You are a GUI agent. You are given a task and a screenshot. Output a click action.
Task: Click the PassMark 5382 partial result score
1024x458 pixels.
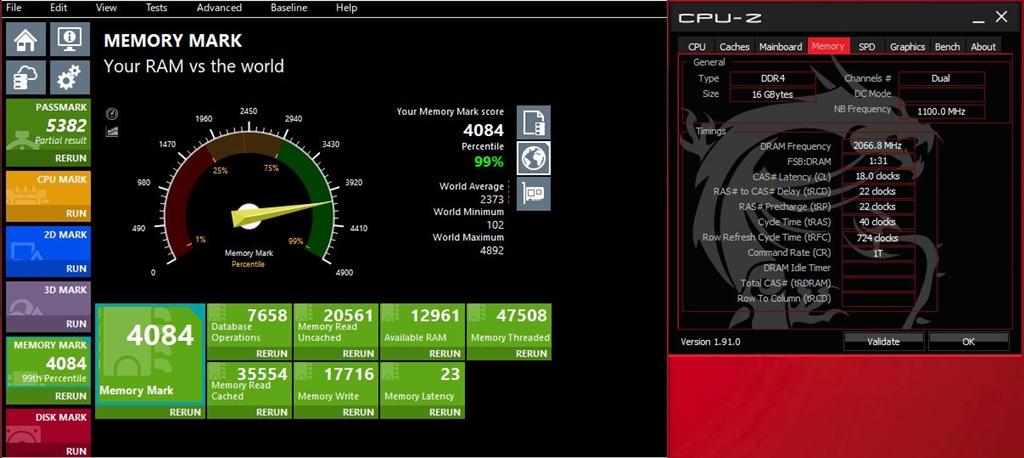pyautogui.click(x=65, y=126)
